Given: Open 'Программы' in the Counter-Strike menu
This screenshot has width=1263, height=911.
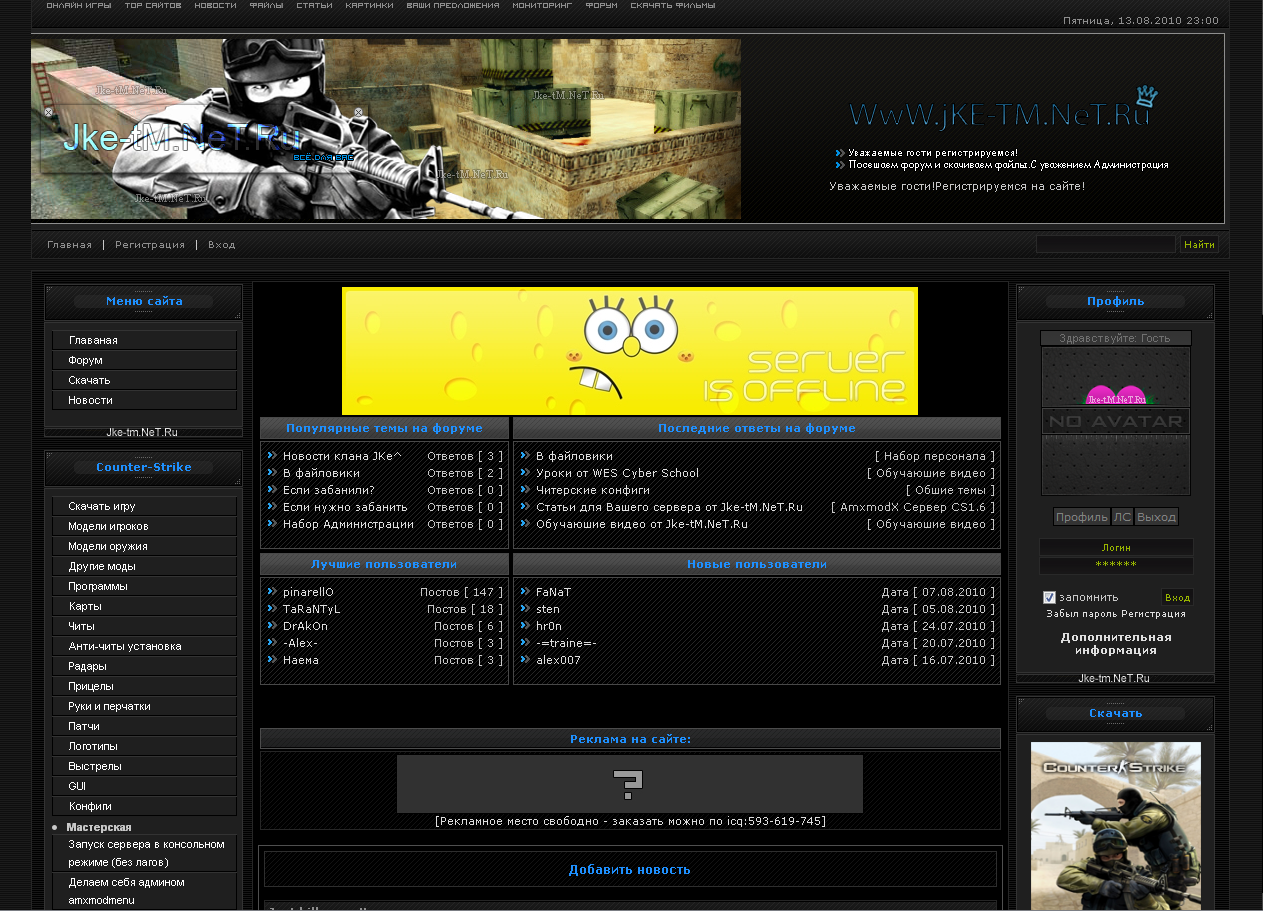Looking at the screenshot, I should 144,586.
